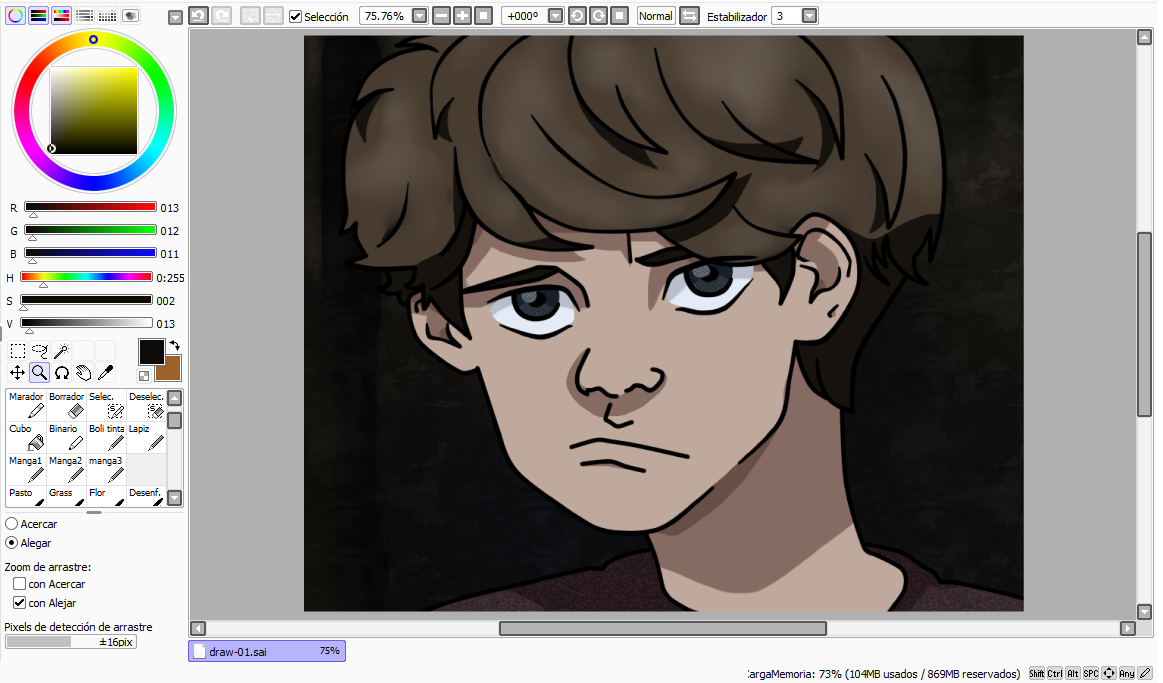Select the Acercar radio option
This screenshot has height=683, width=1163.
point(11,524)
